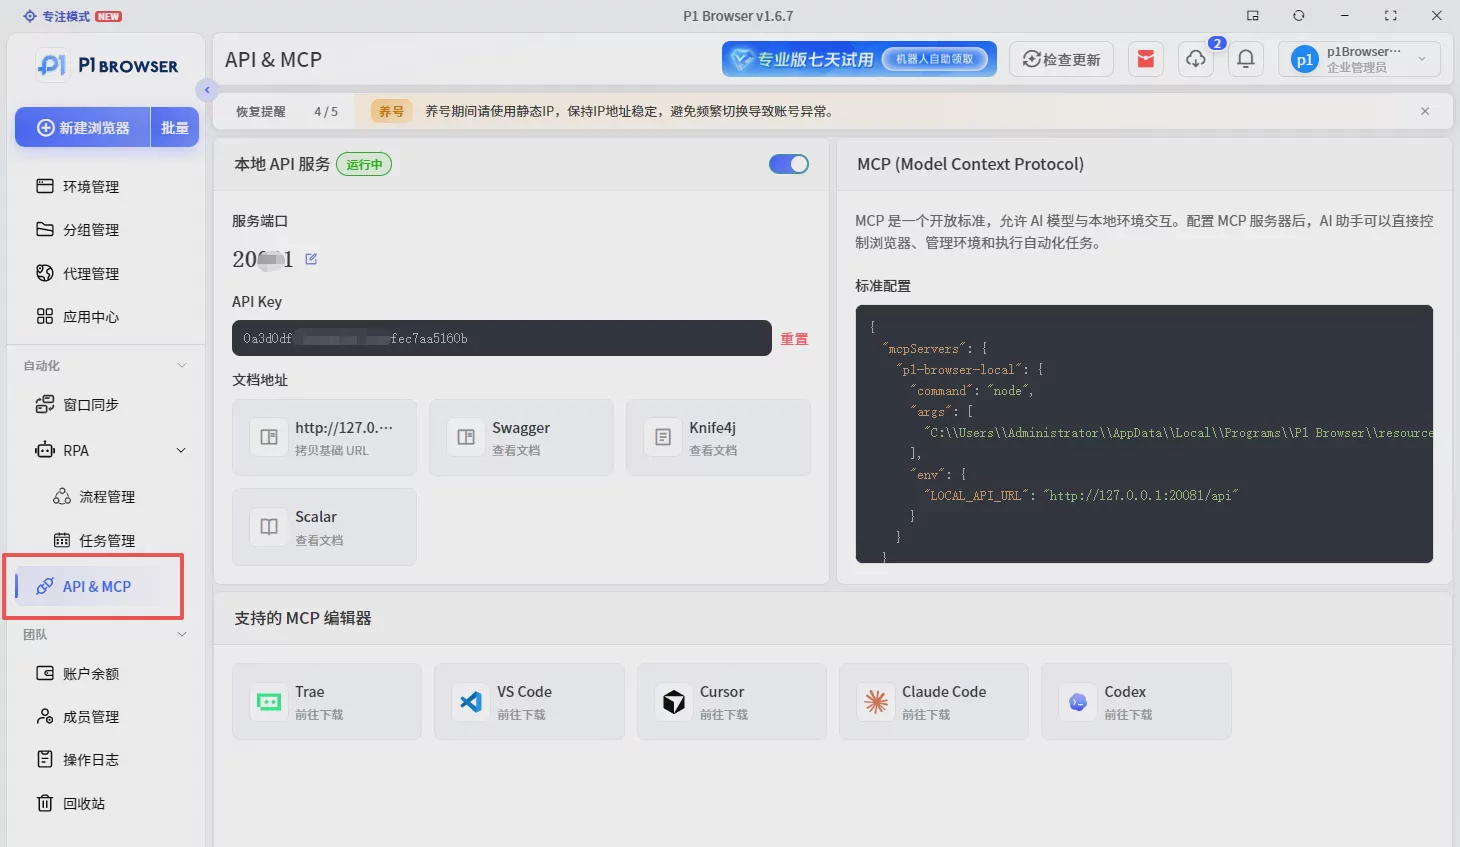Collapse the 团队 section chevron
The width and height of the screenshot is (1460, 847).
pos(182,634)
